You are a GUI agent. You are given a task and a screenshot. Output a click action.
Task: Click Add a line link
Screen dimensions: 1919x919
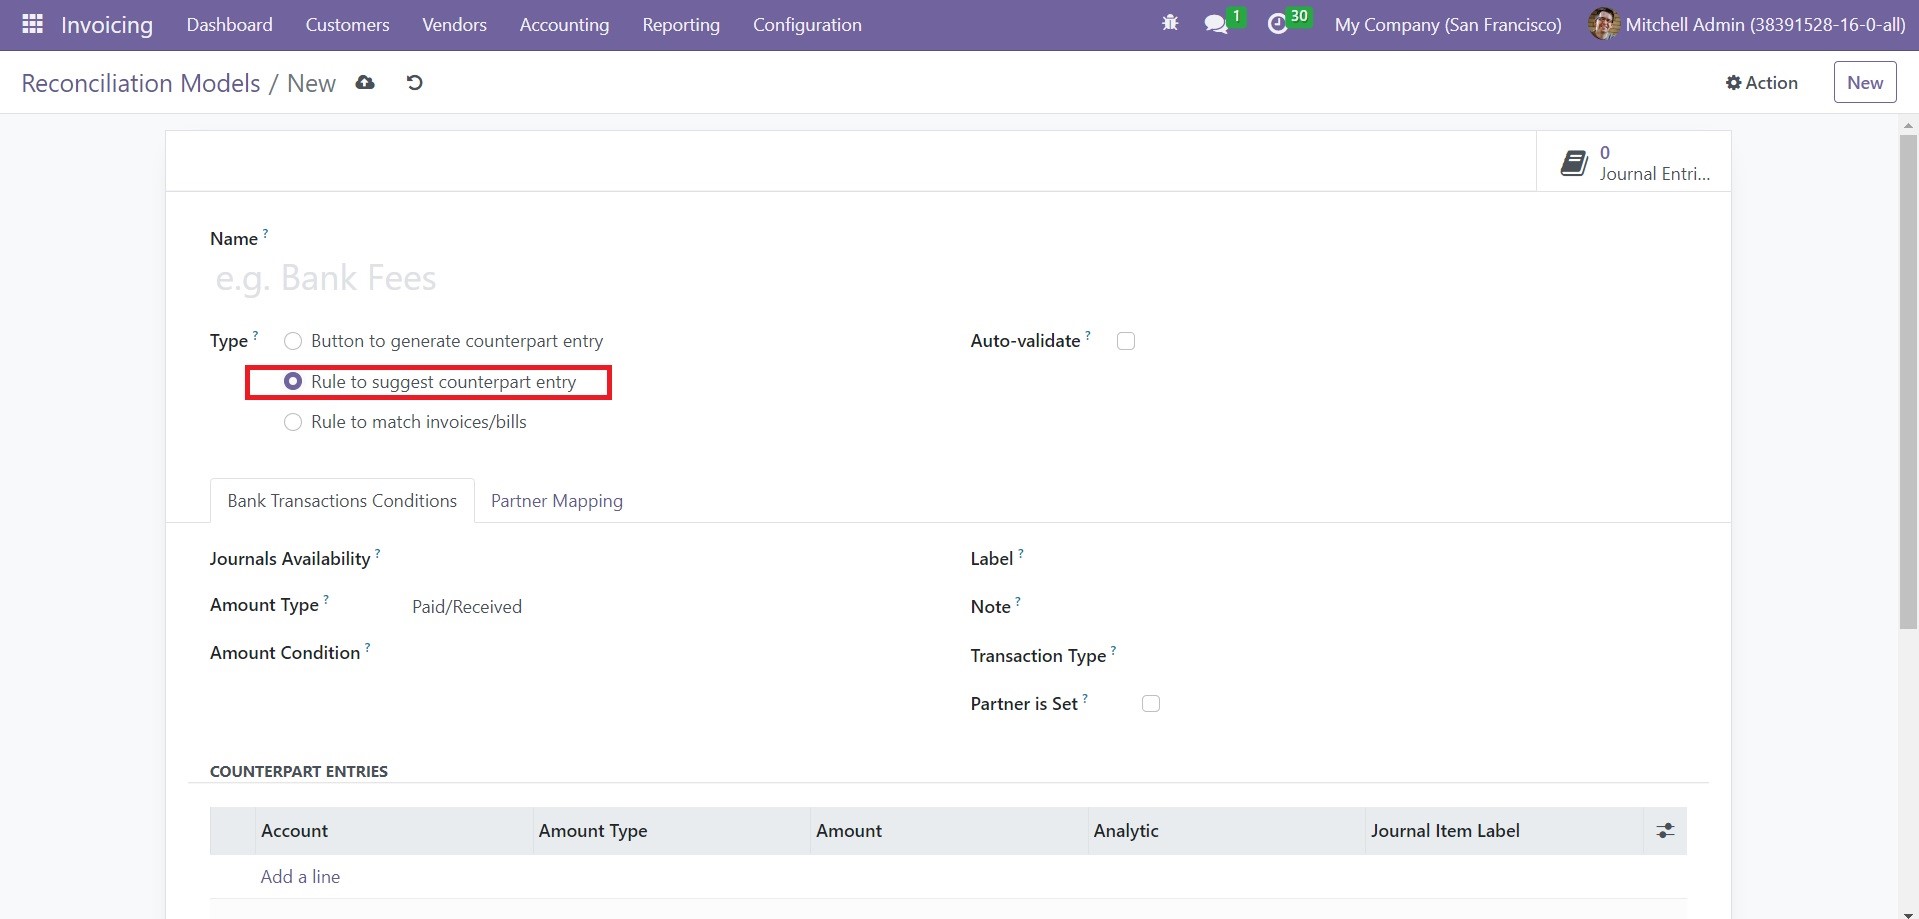pos(300,877)
